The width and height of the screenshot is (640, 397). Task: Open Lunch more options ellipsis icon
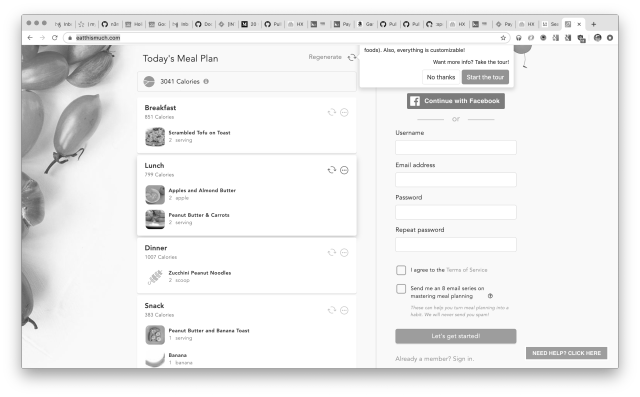[344, 170]
